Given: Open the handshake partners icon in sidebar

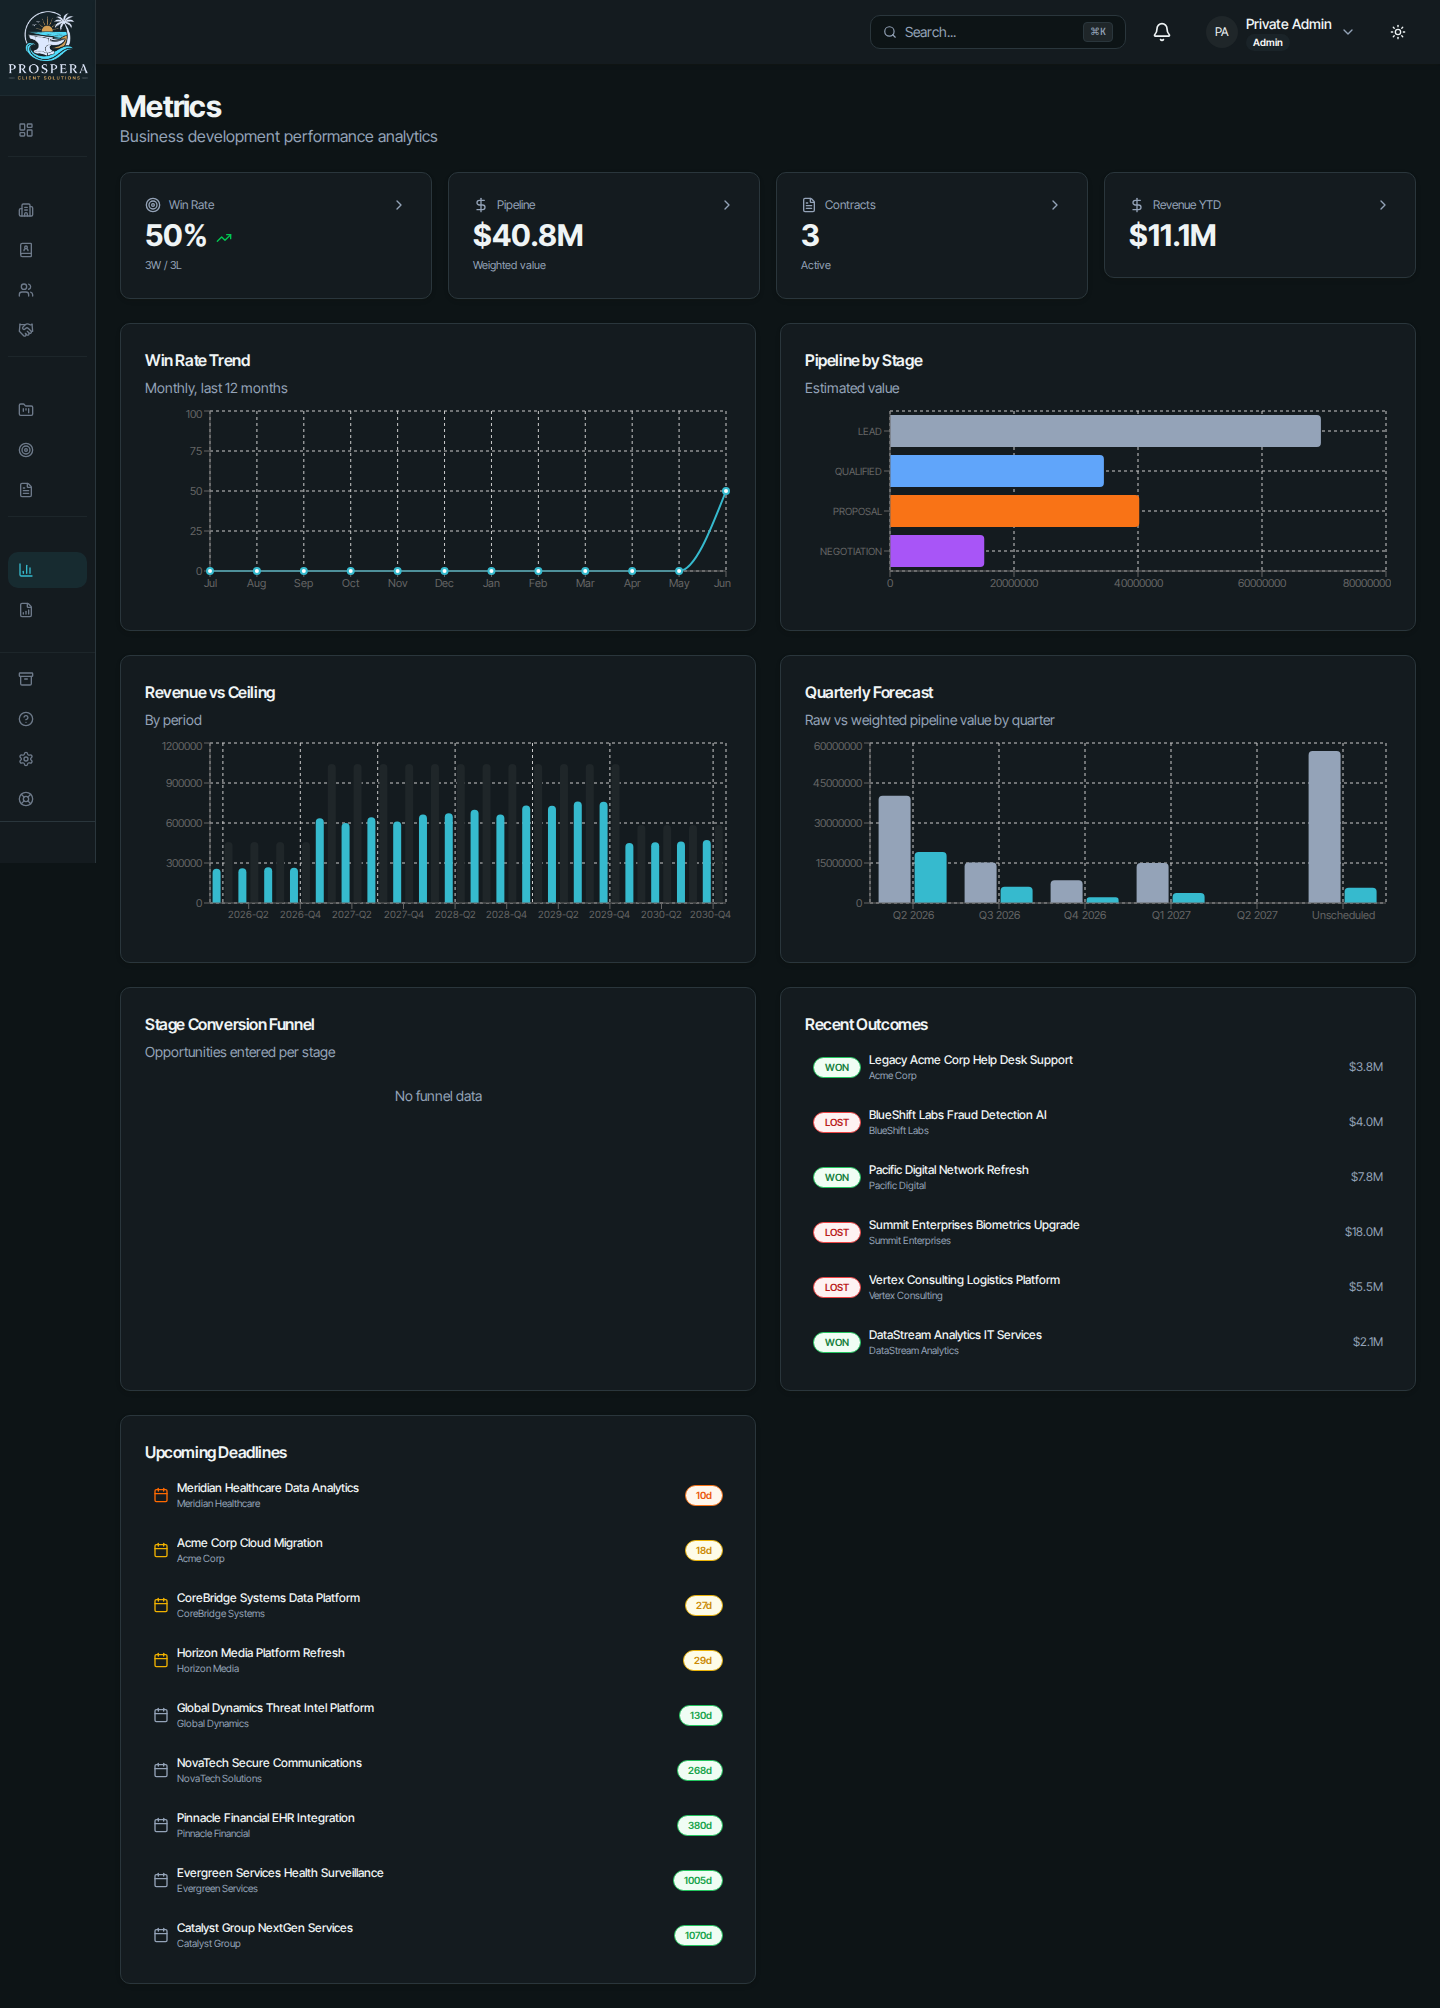Looking at the screenshot, I should [x=26, y=330].
